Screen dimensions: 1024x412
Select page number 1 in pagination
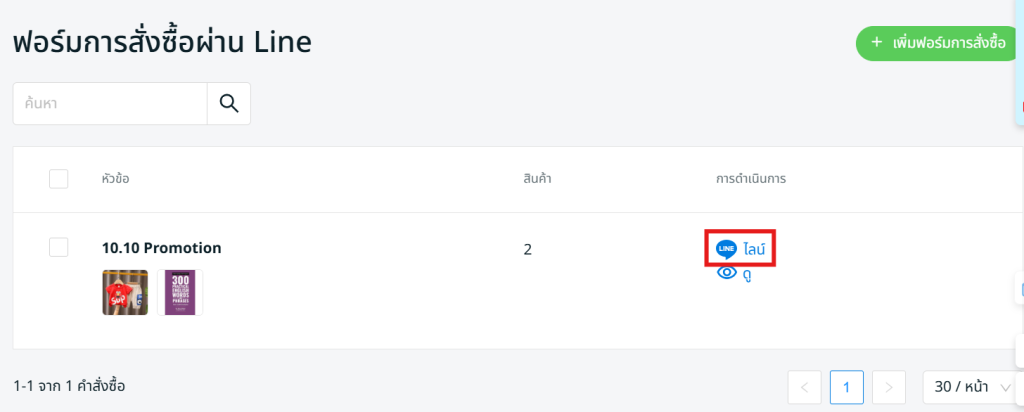[x=847, y=387]
